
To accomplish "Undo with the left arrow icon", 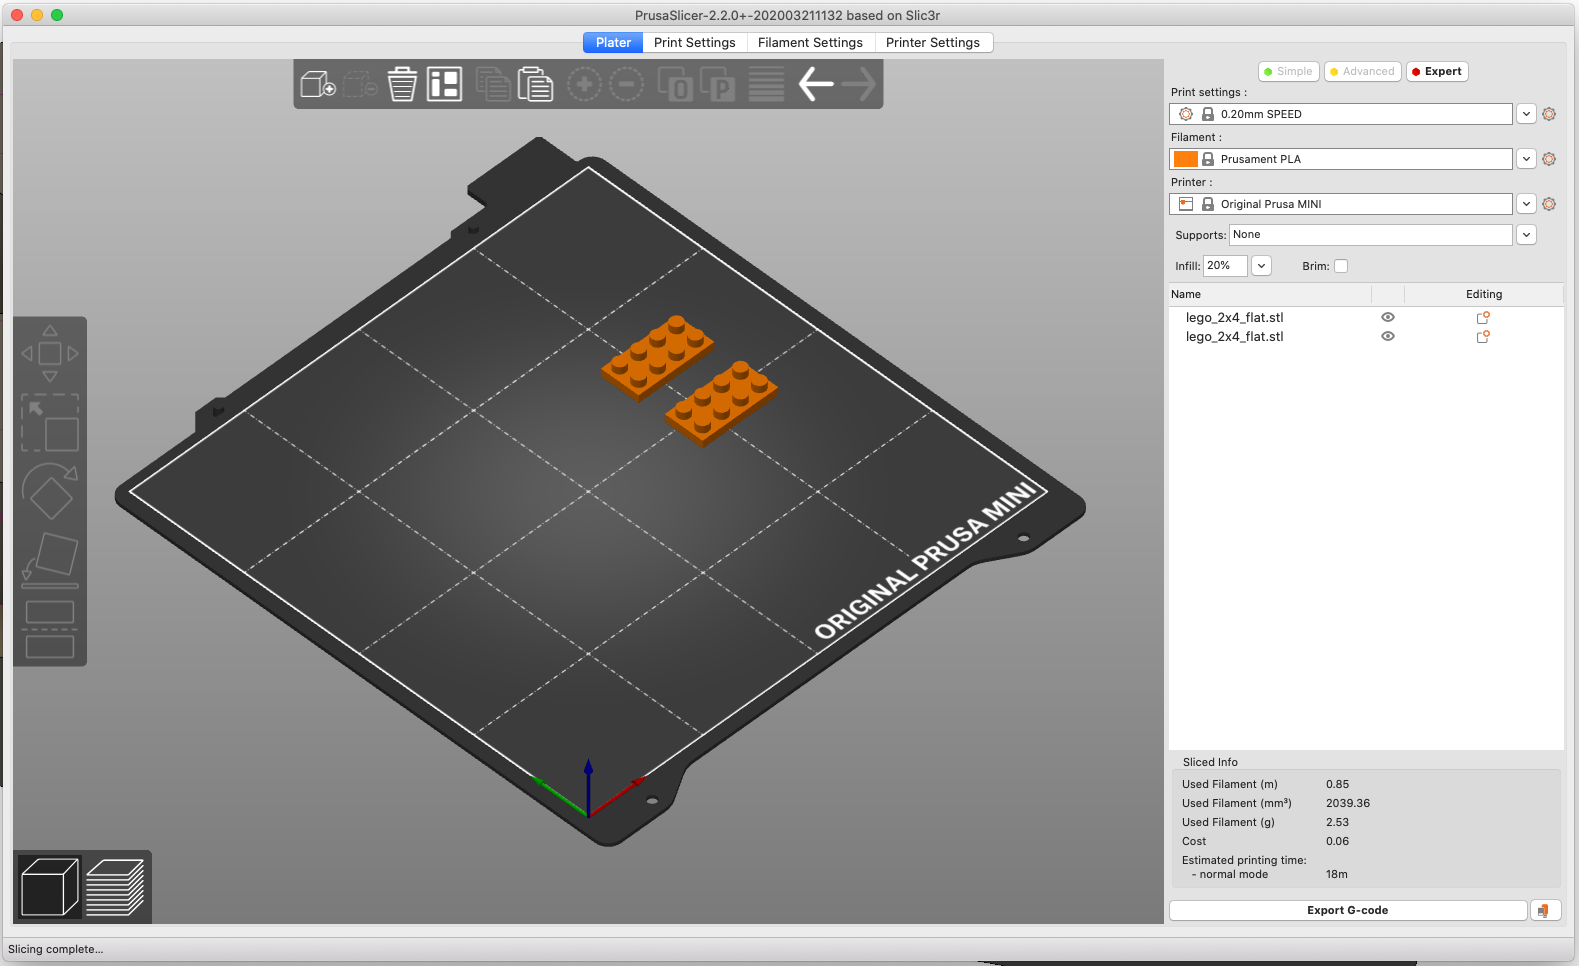I will tap(816, 84).
